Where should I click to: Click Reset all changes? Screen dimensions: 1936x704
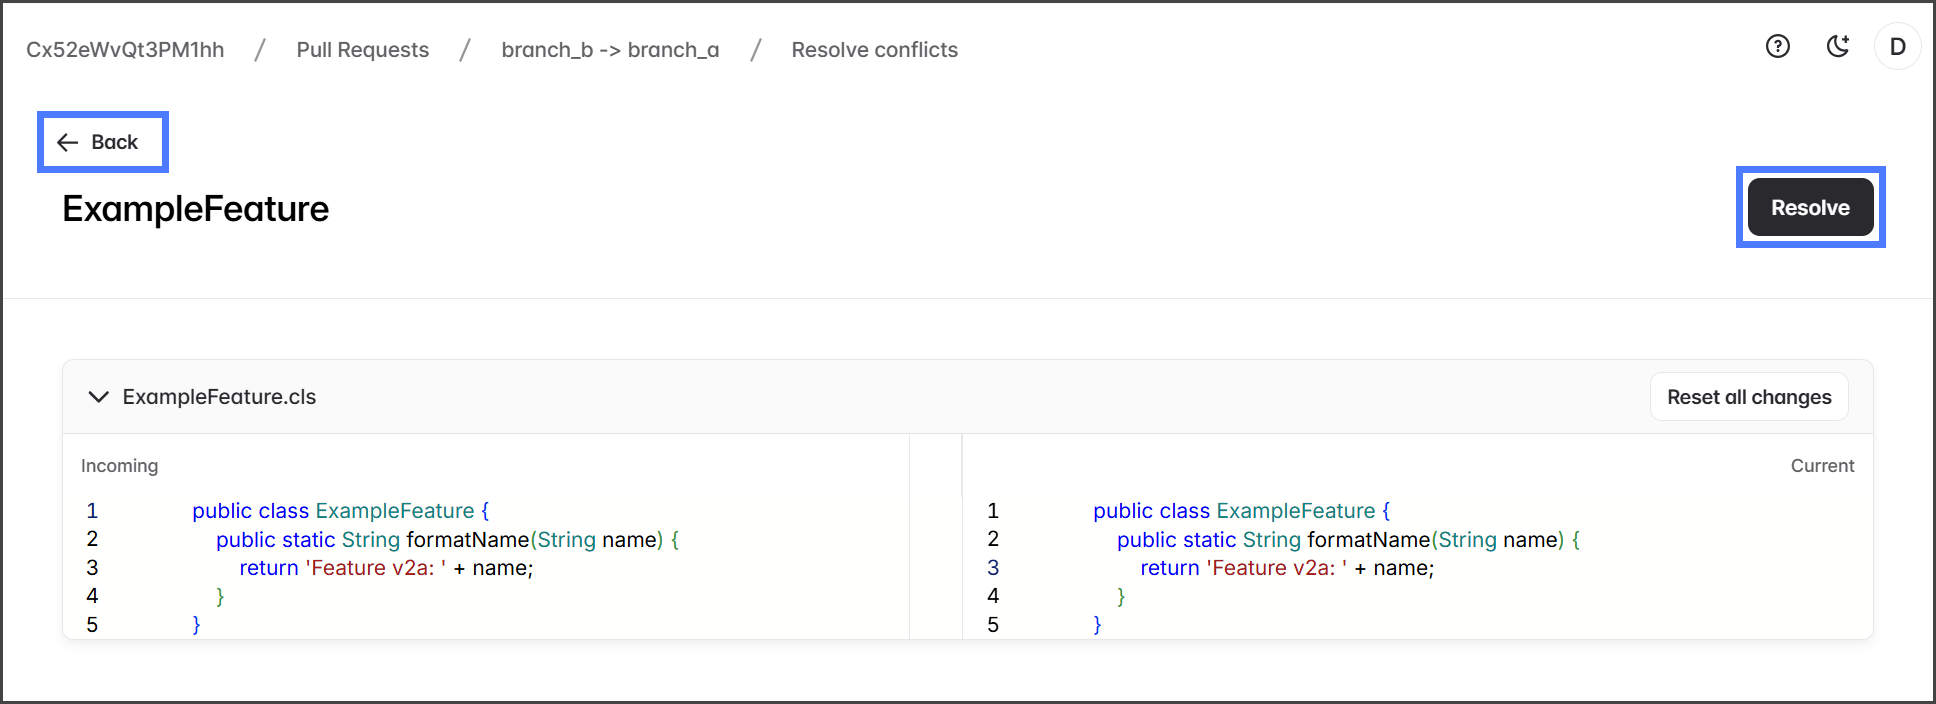point(1748,397)
